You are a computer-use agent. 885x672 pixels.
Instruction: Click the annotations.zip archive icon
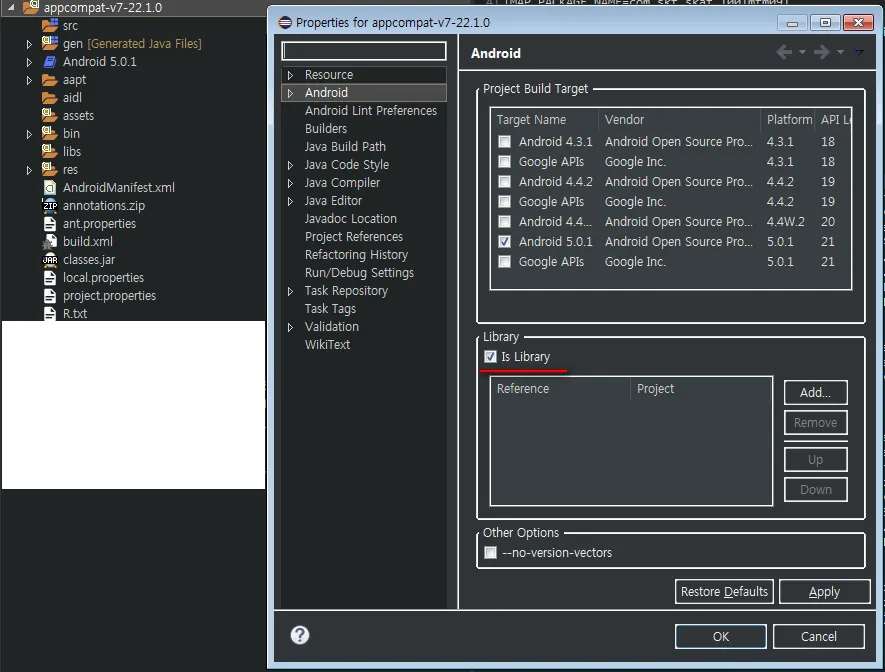click(50, 205)
